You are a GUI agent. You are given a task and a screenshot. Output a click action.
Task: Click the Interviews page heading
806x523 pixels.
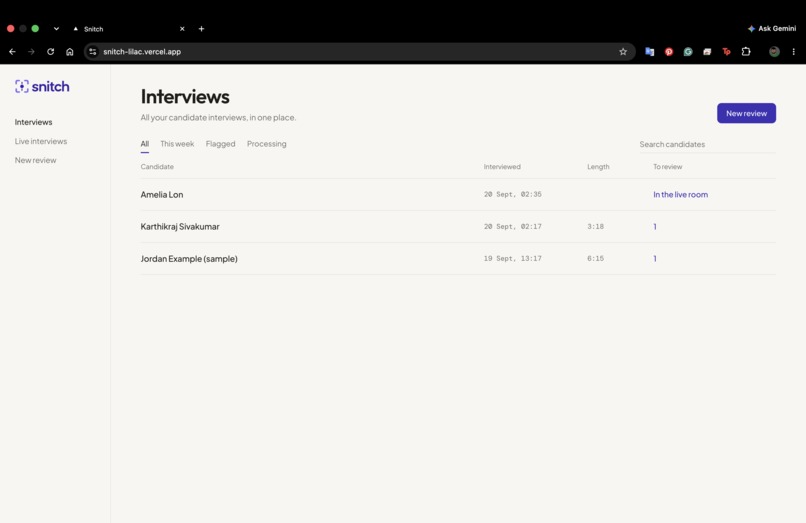click(185, 97)
